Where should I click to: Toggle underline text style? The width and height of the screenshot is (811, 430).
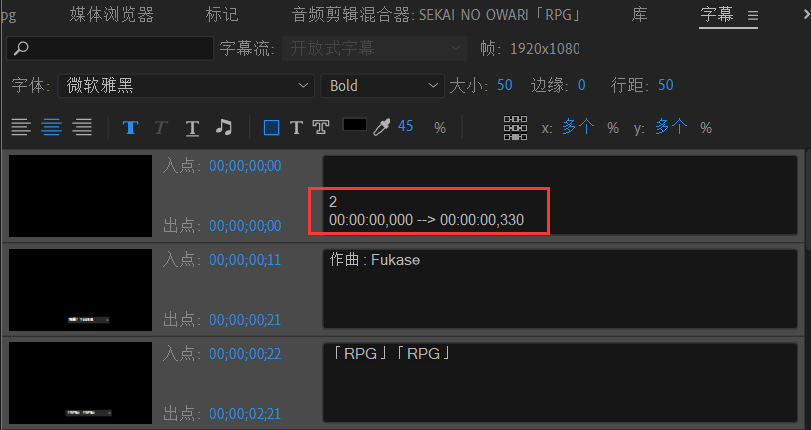192,127
